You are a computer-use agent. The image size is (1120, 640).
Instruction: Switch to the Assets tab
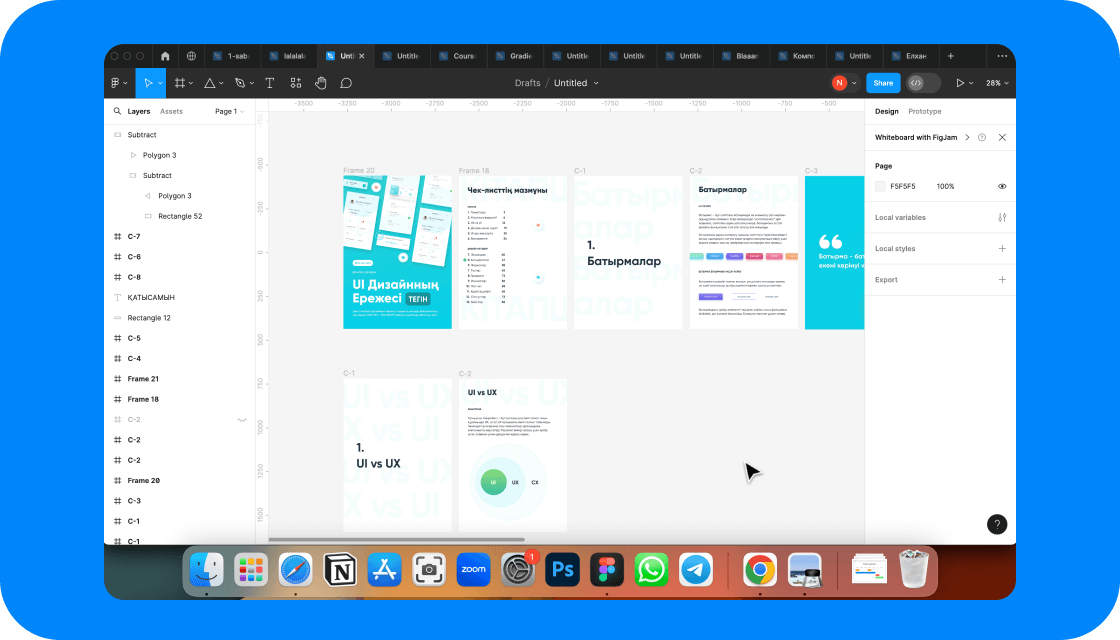(x=171, y=112)
